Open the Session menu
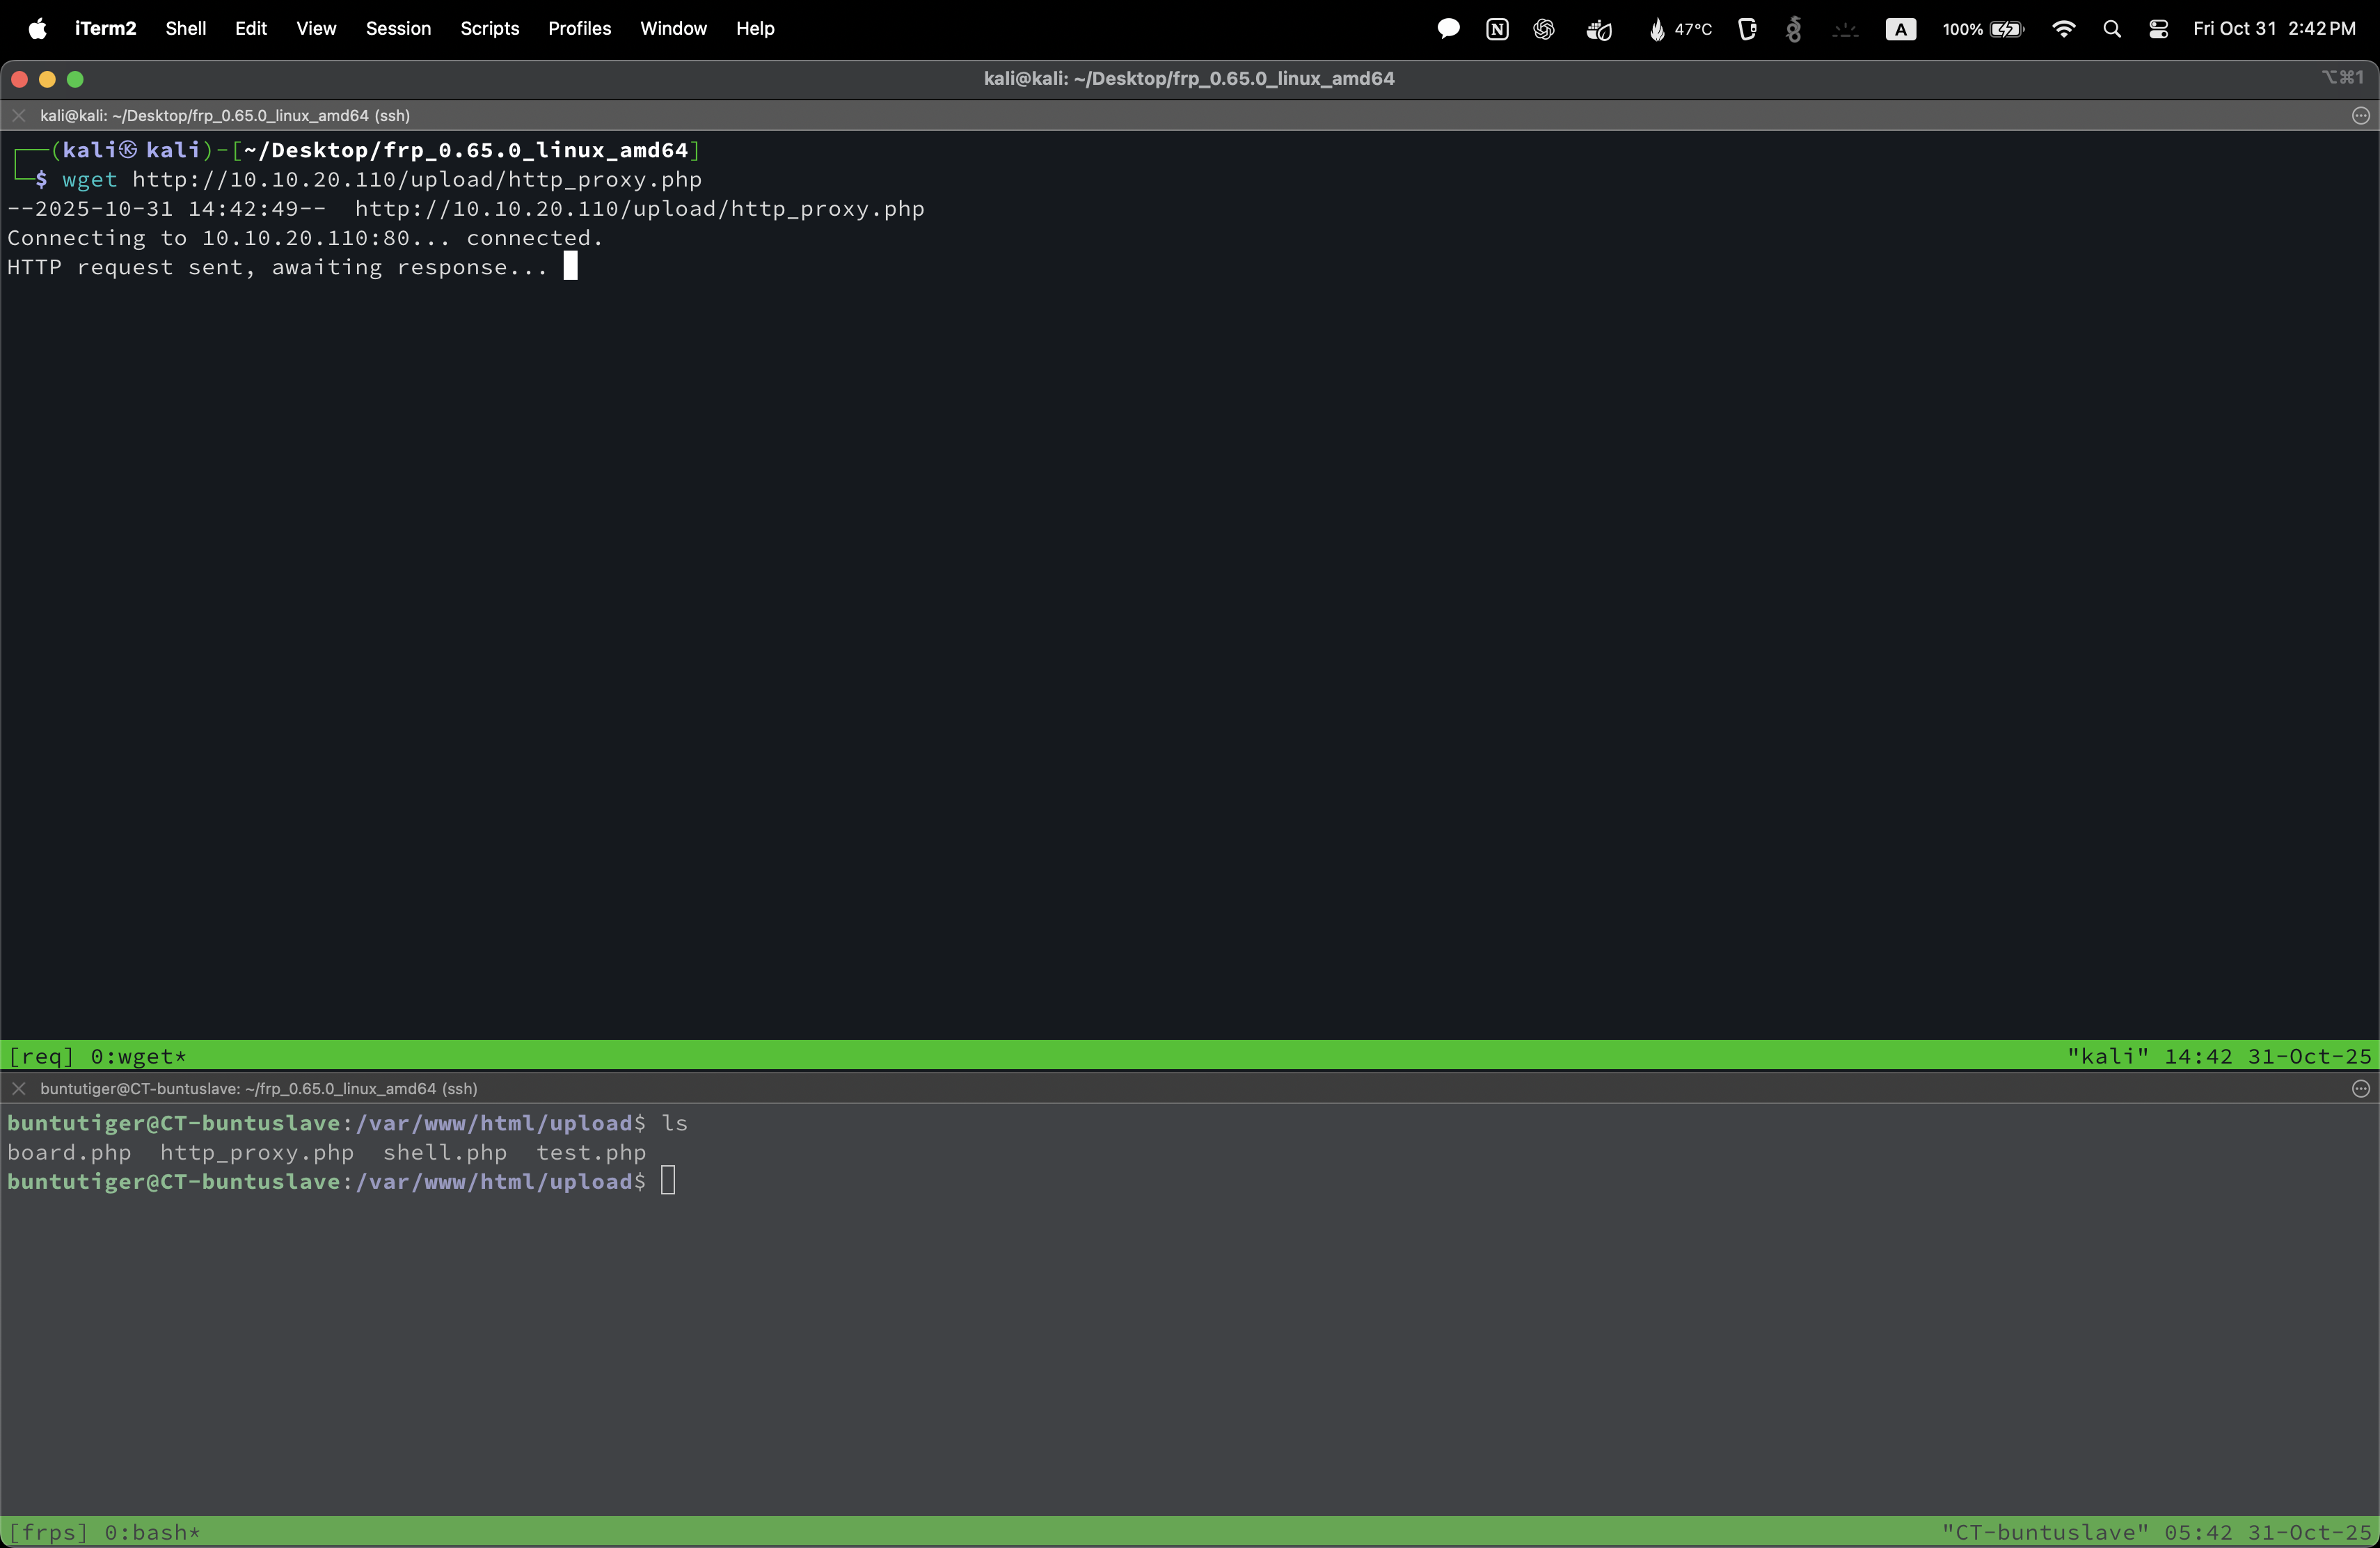Viewport: 2380px width, 1548px height. click(398, 29)
